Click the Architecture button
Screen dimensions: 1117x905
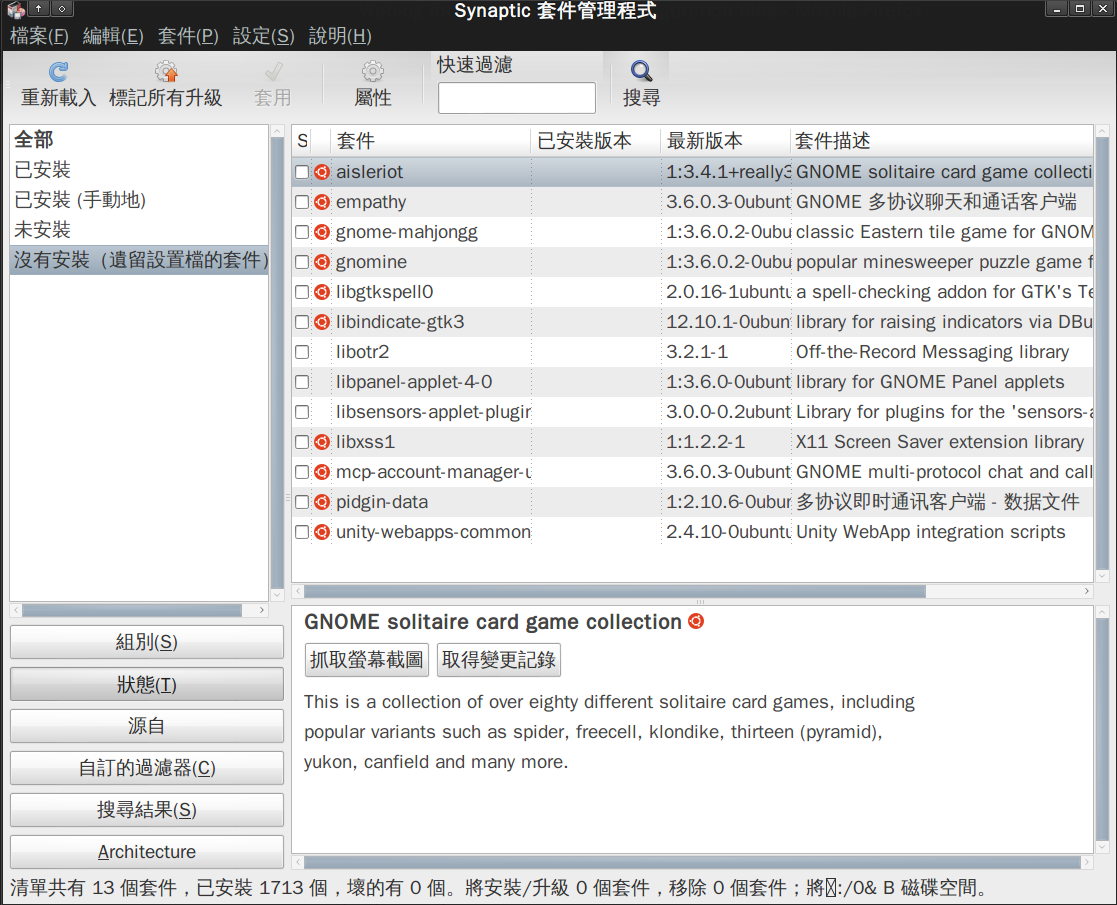pyautogui.click(x=147, y=852)
